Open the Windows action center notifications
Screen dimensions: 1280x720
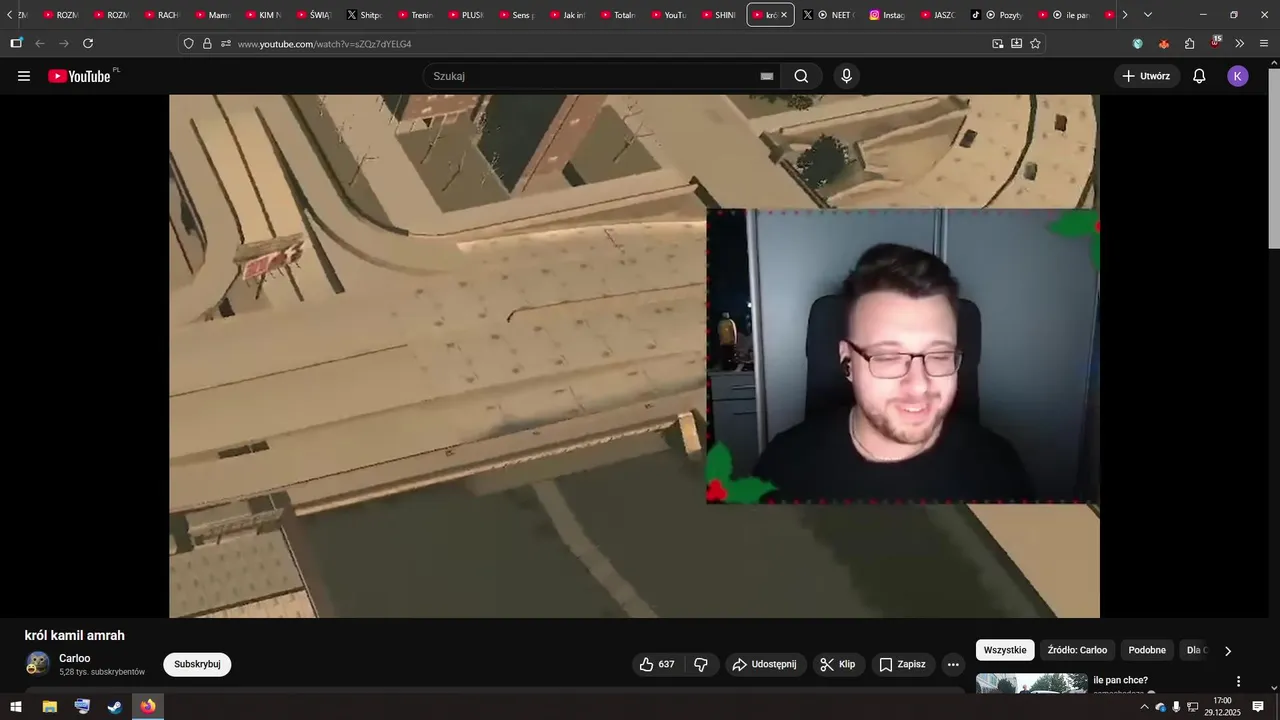[x=1258, y=707]
